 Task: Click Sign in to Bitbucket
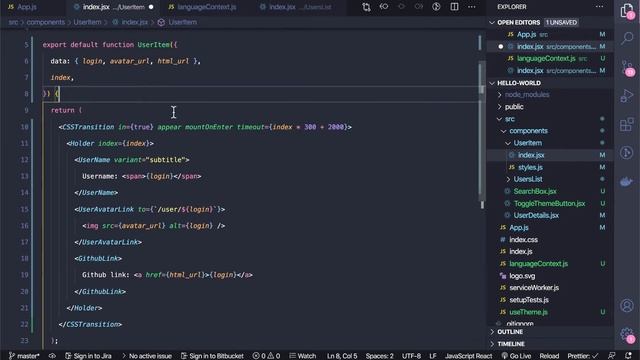click(212, 356)
